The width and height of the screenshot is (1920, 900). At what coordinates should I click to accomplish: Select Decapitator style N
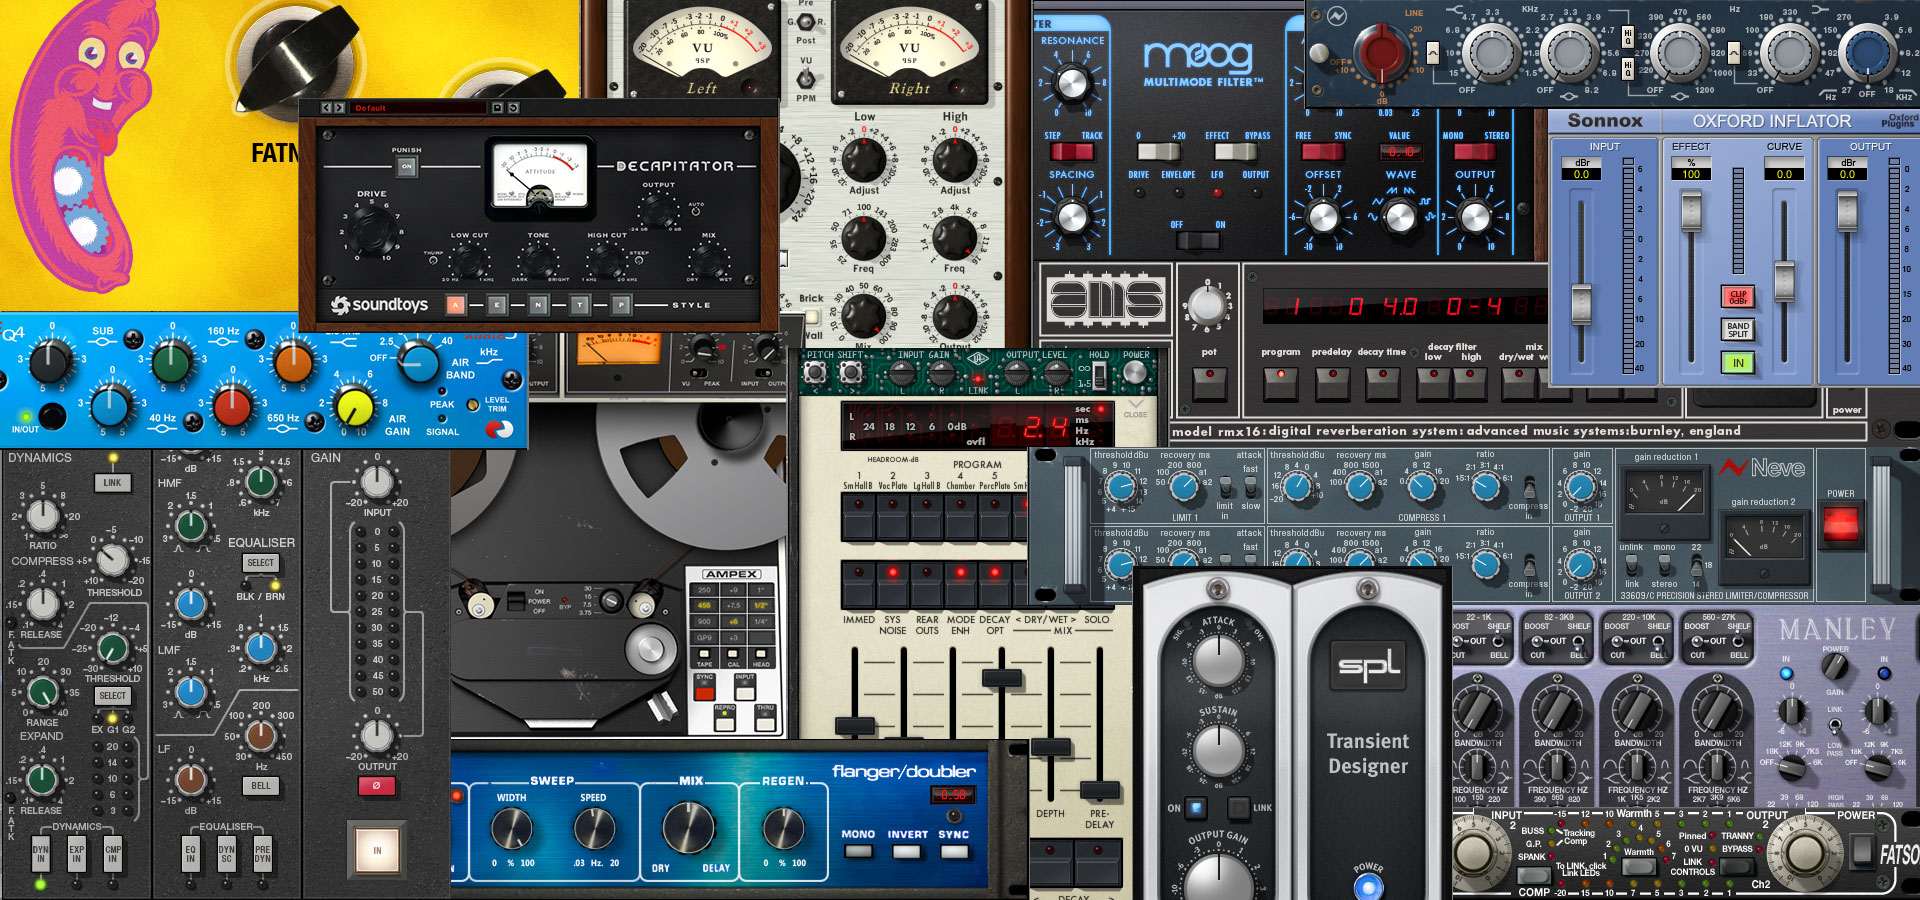coord(538,305)
